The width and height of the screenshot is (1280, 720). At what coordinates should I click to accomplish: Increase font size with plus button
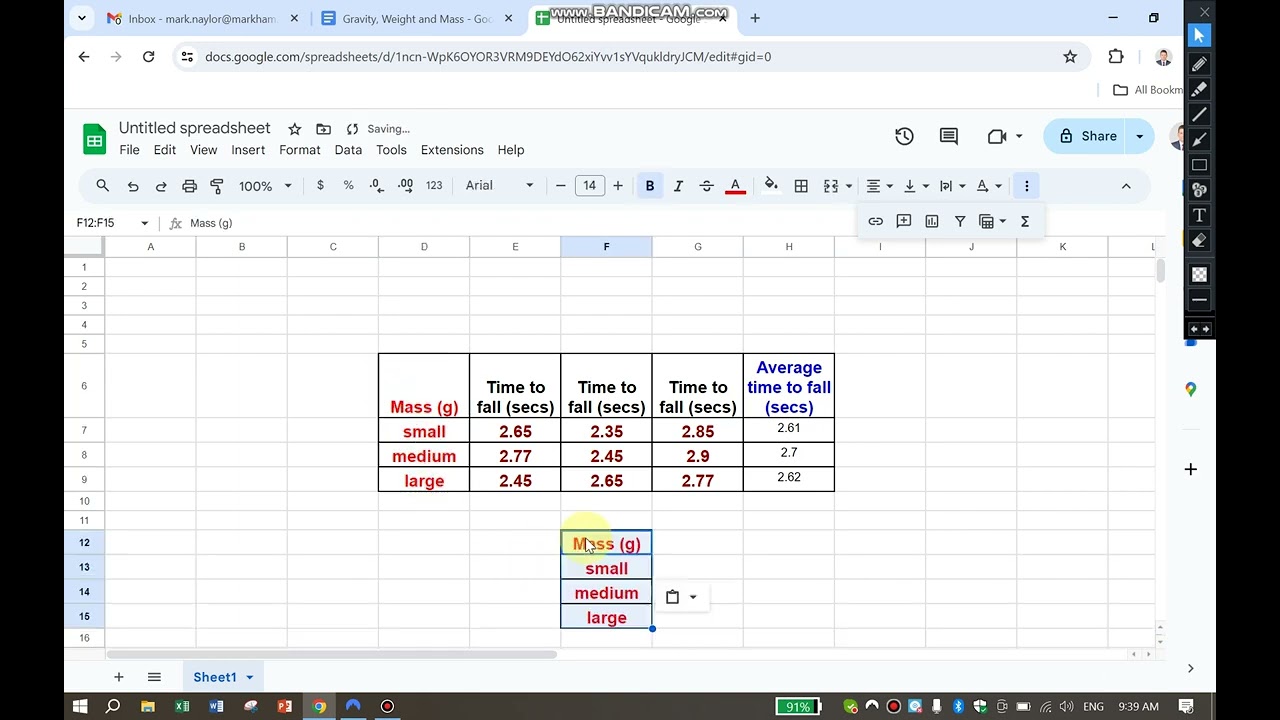pyautogui.click(x=618, y=186)
